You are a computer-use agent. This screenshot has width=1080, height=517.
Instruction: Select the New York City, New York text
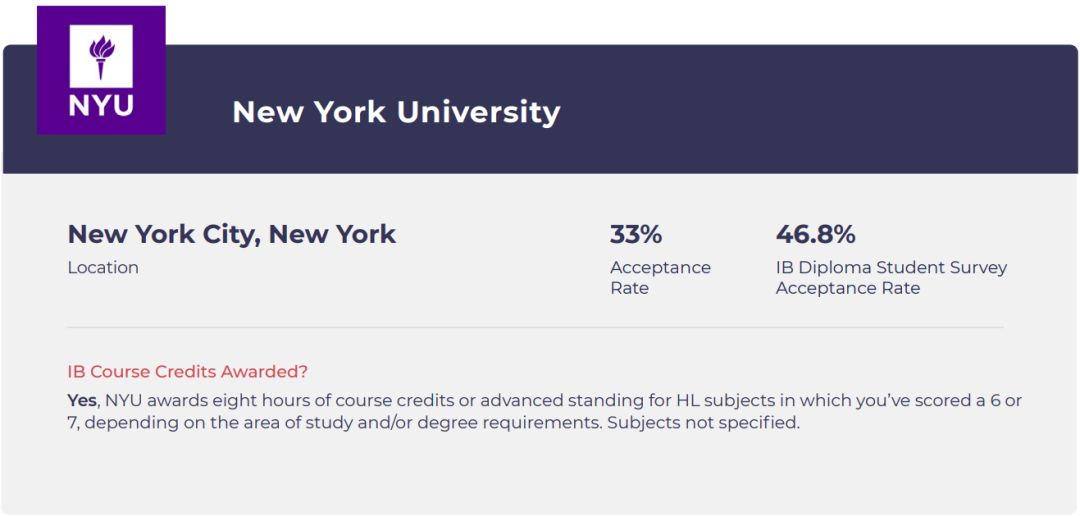click(x=232, y=234)
